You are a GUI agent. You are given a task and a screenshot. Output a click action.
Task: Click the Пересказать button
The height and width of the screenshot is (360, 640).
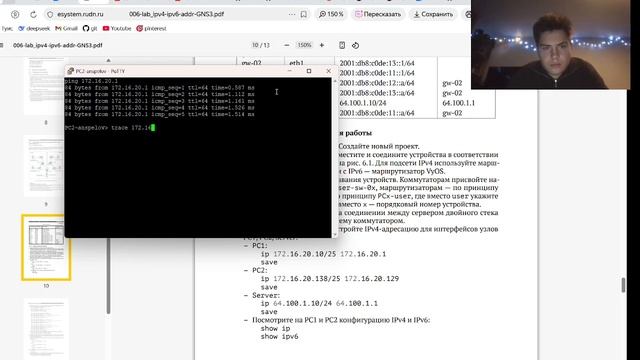point(378,14)
